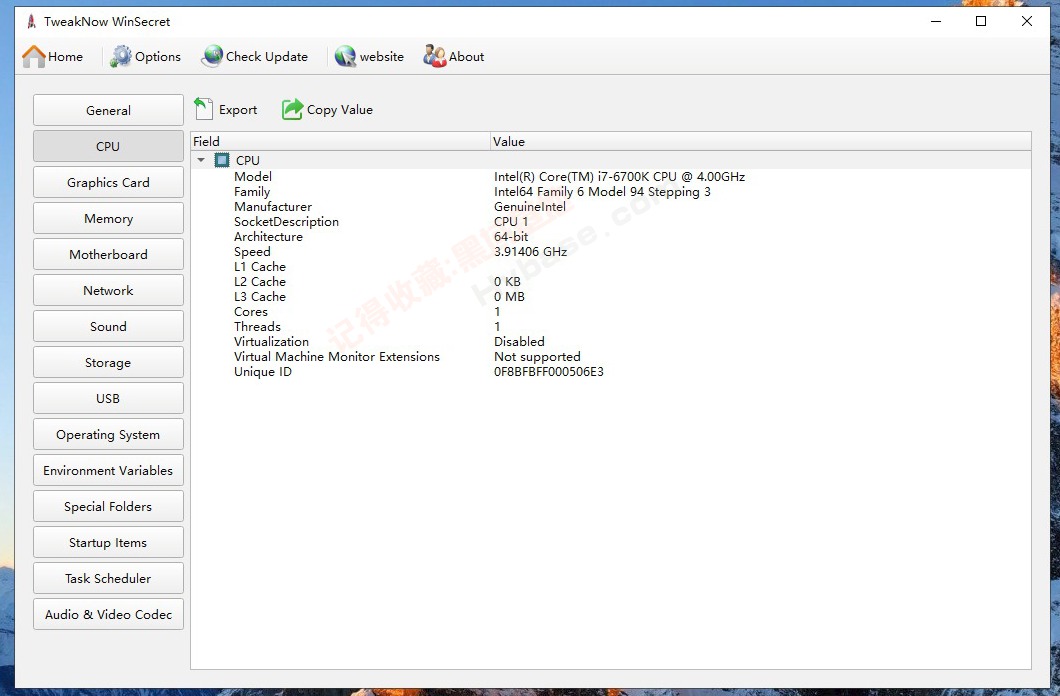Show Startup Items section

[108, 542]
